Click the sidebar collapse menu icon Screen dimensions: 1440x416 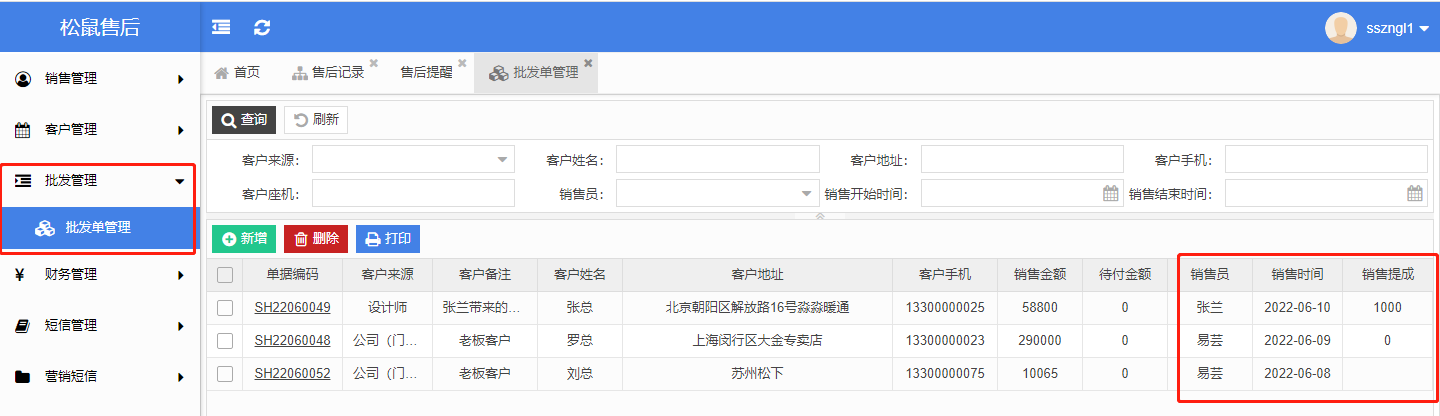coord(221,28)
